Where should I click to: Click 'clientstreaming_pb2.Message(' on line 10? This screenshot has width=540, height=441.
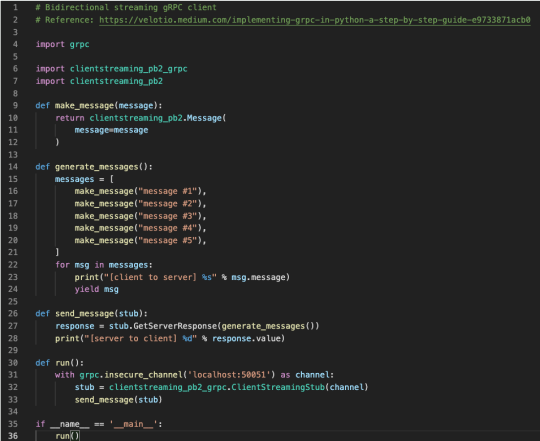158,118
